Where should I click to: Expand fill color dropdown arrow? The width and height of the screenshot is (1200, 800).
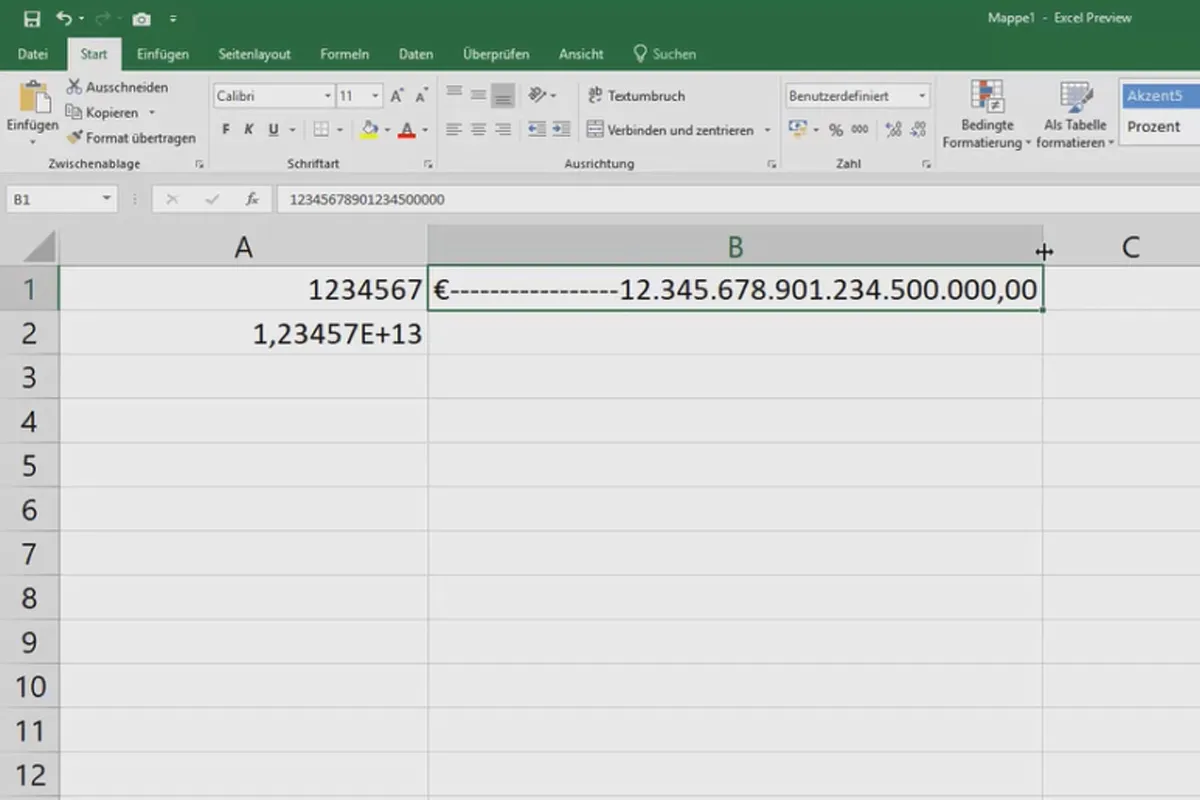pos(387,130)
